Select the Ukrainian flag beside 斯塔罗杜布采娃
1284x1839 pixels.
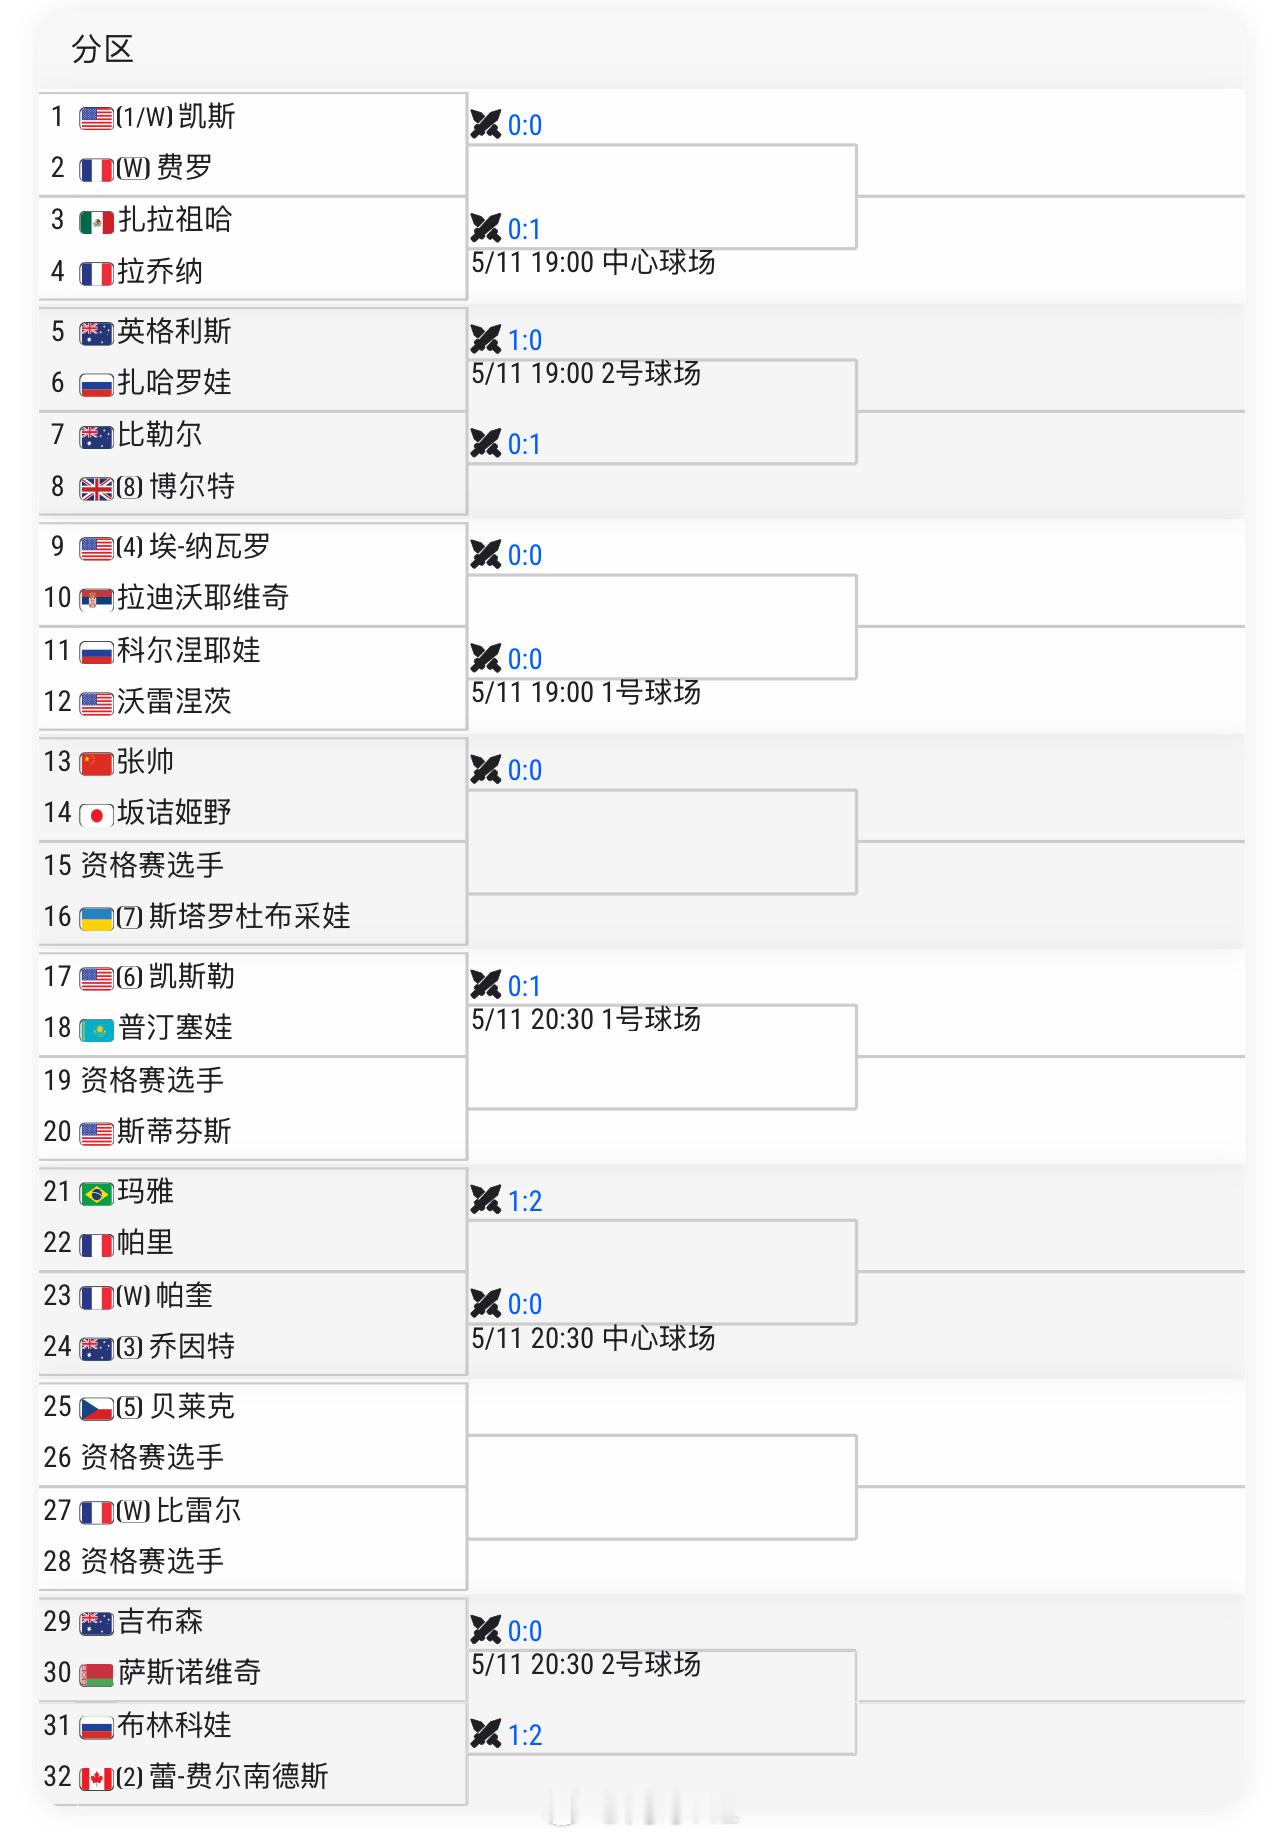click(x=97, y=918)
